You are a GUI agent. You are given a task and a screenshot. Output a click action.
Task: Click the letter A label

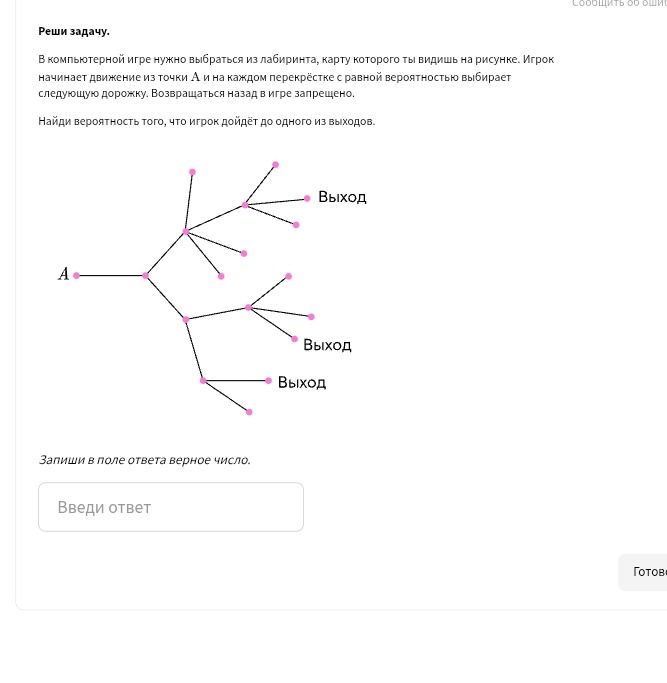64,274
